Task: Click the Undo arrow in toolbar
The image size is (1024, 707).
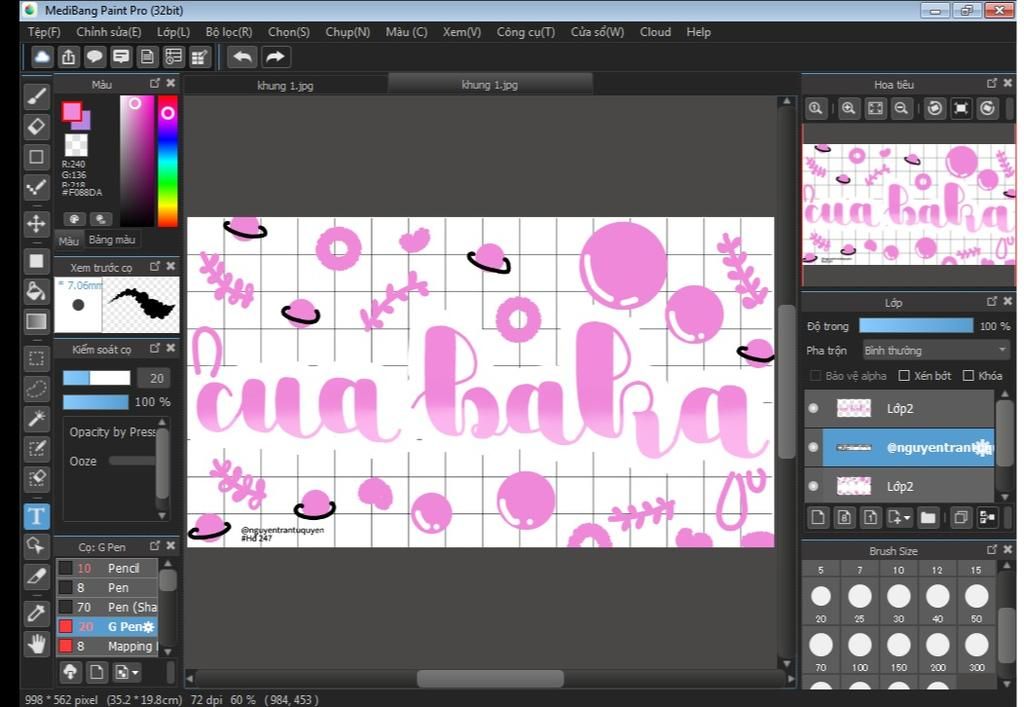Action: click(x=242, y=57)
